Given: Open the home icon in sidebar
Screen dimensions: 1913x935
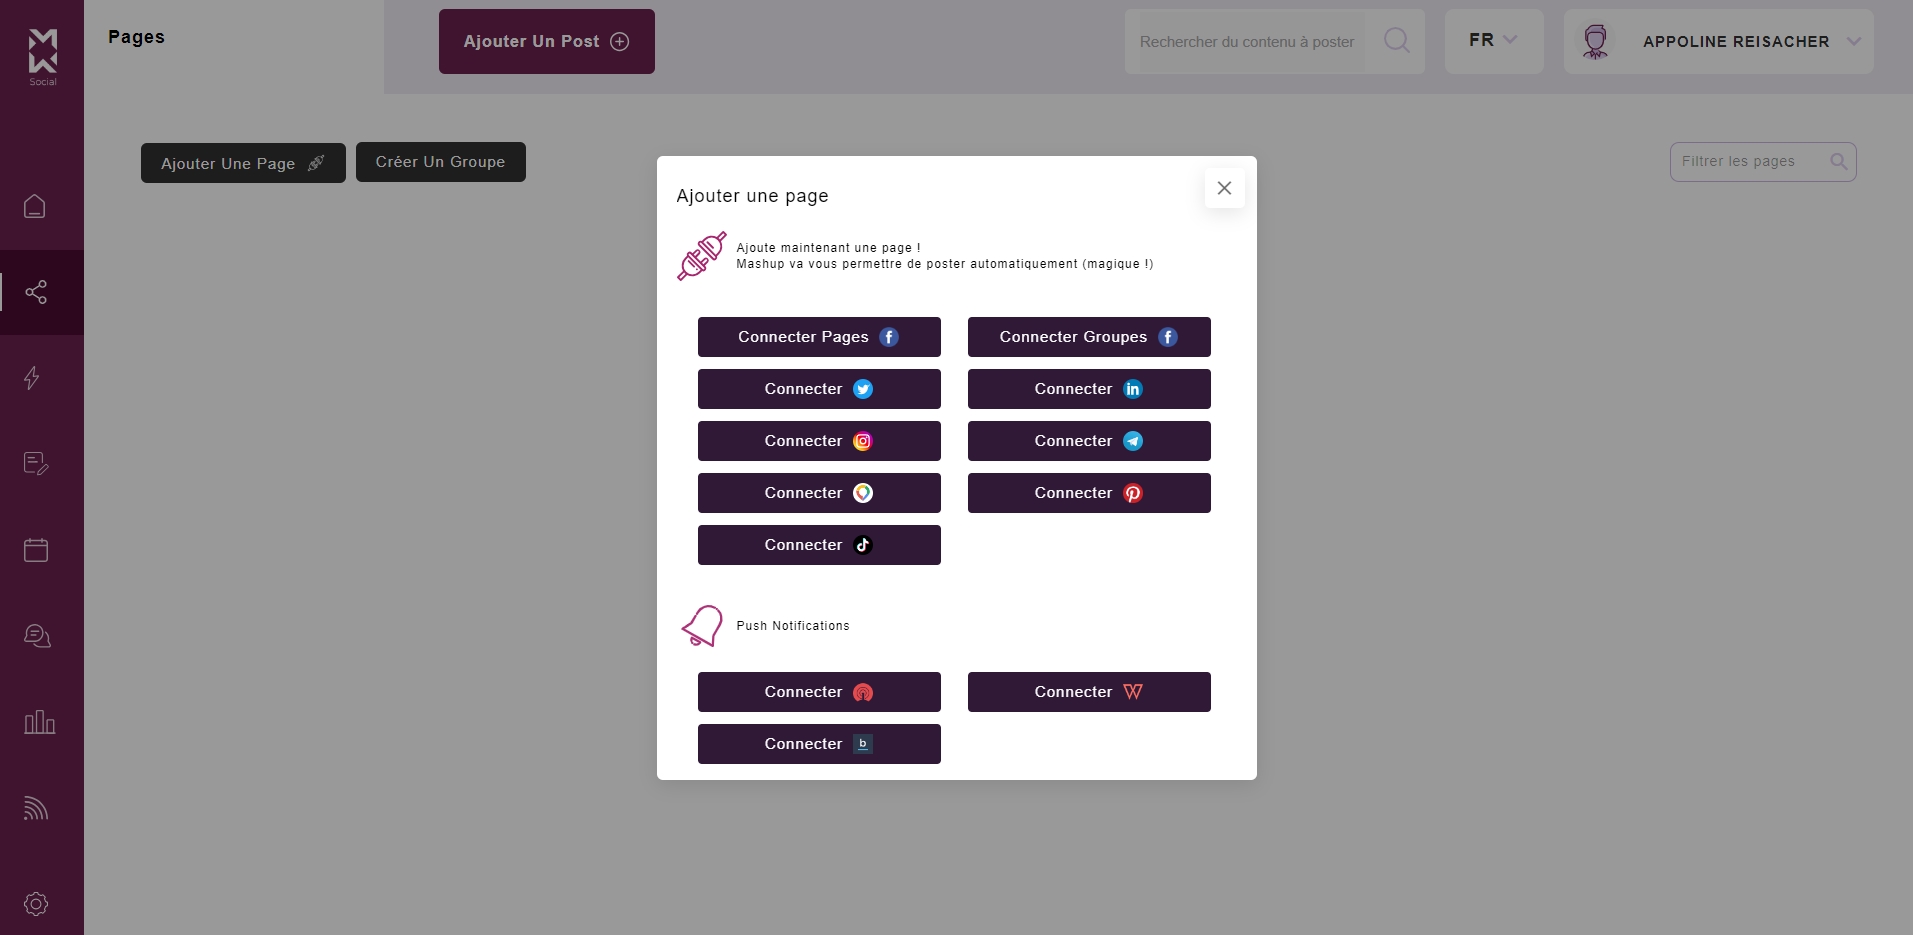Looking at the screenshot, I should tap(35, 207).
